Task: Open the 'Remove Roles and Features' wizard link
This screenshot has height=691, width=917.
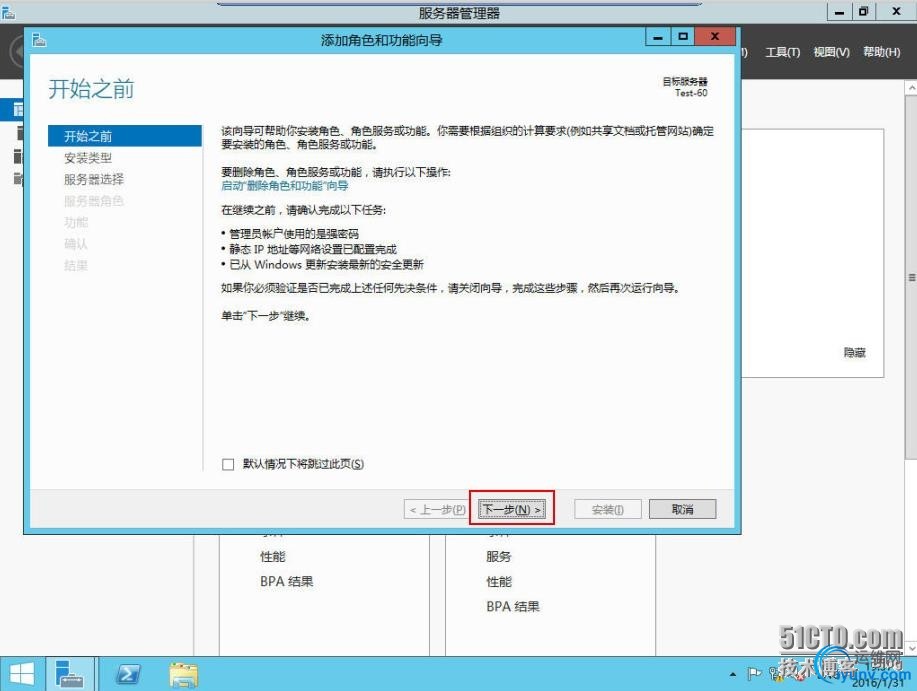Action: click(285, 185)
